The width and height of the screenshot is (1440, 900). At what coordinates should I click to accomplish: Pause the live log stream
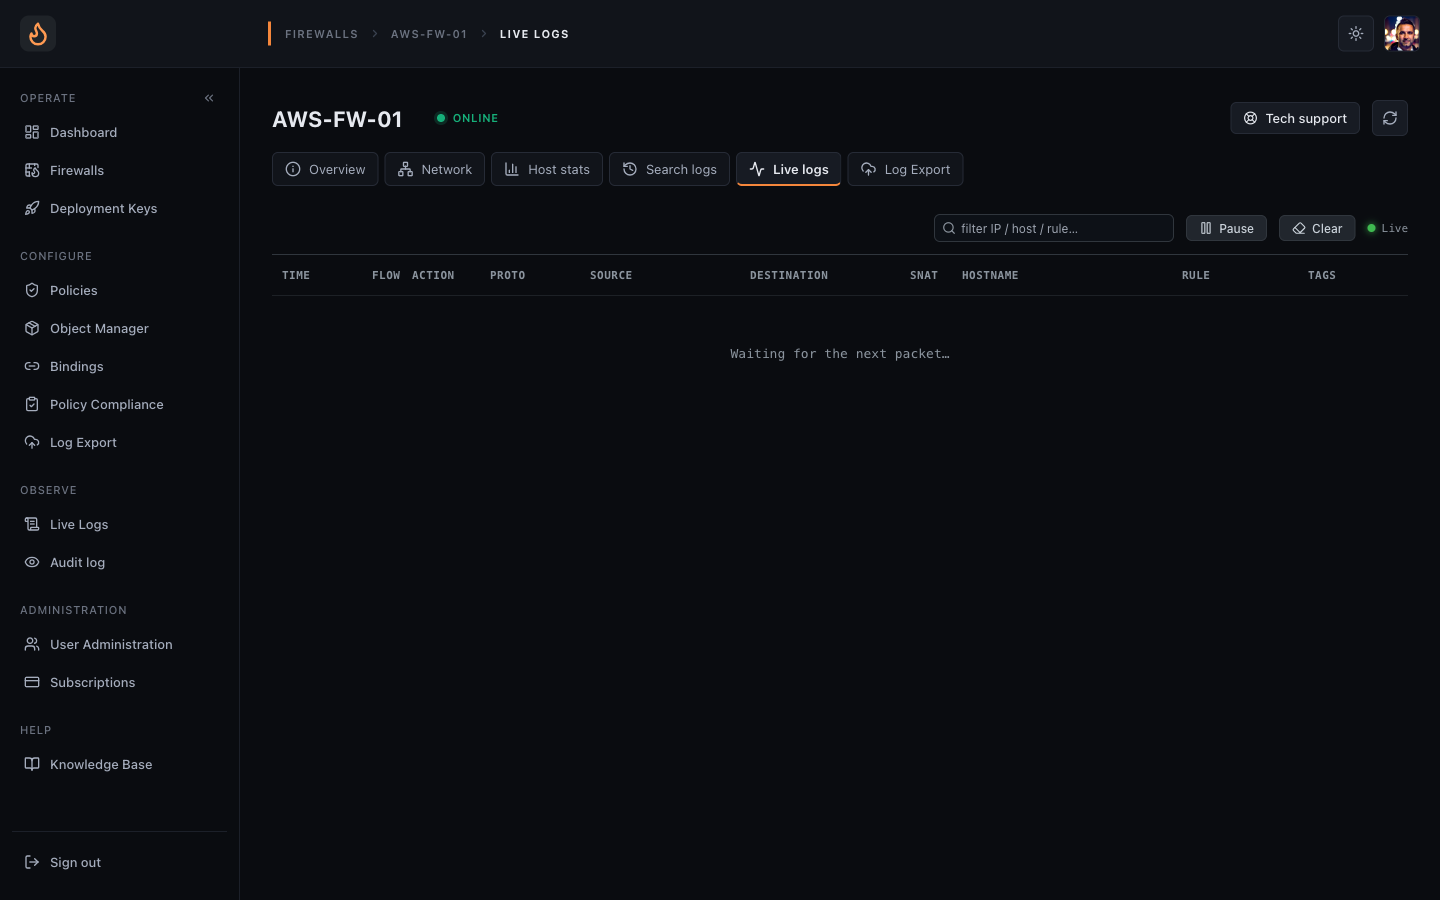click(x=1226, y=228)
